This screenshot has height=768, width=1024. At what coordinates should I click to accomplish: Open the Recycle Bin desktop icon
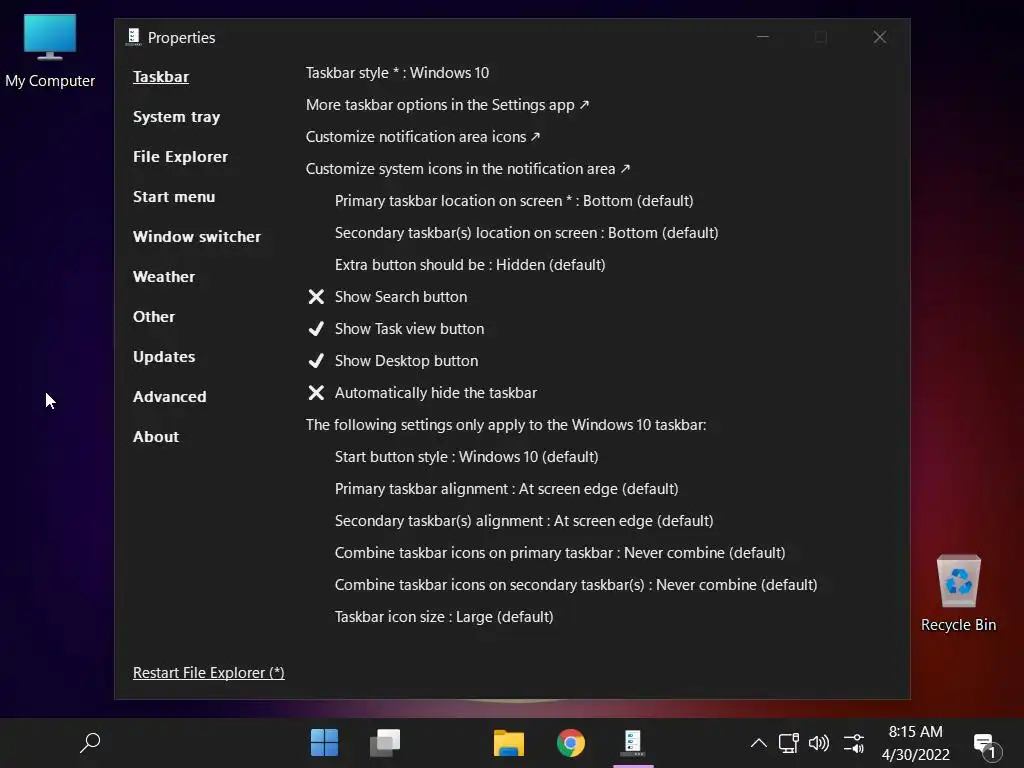(958, 594)
